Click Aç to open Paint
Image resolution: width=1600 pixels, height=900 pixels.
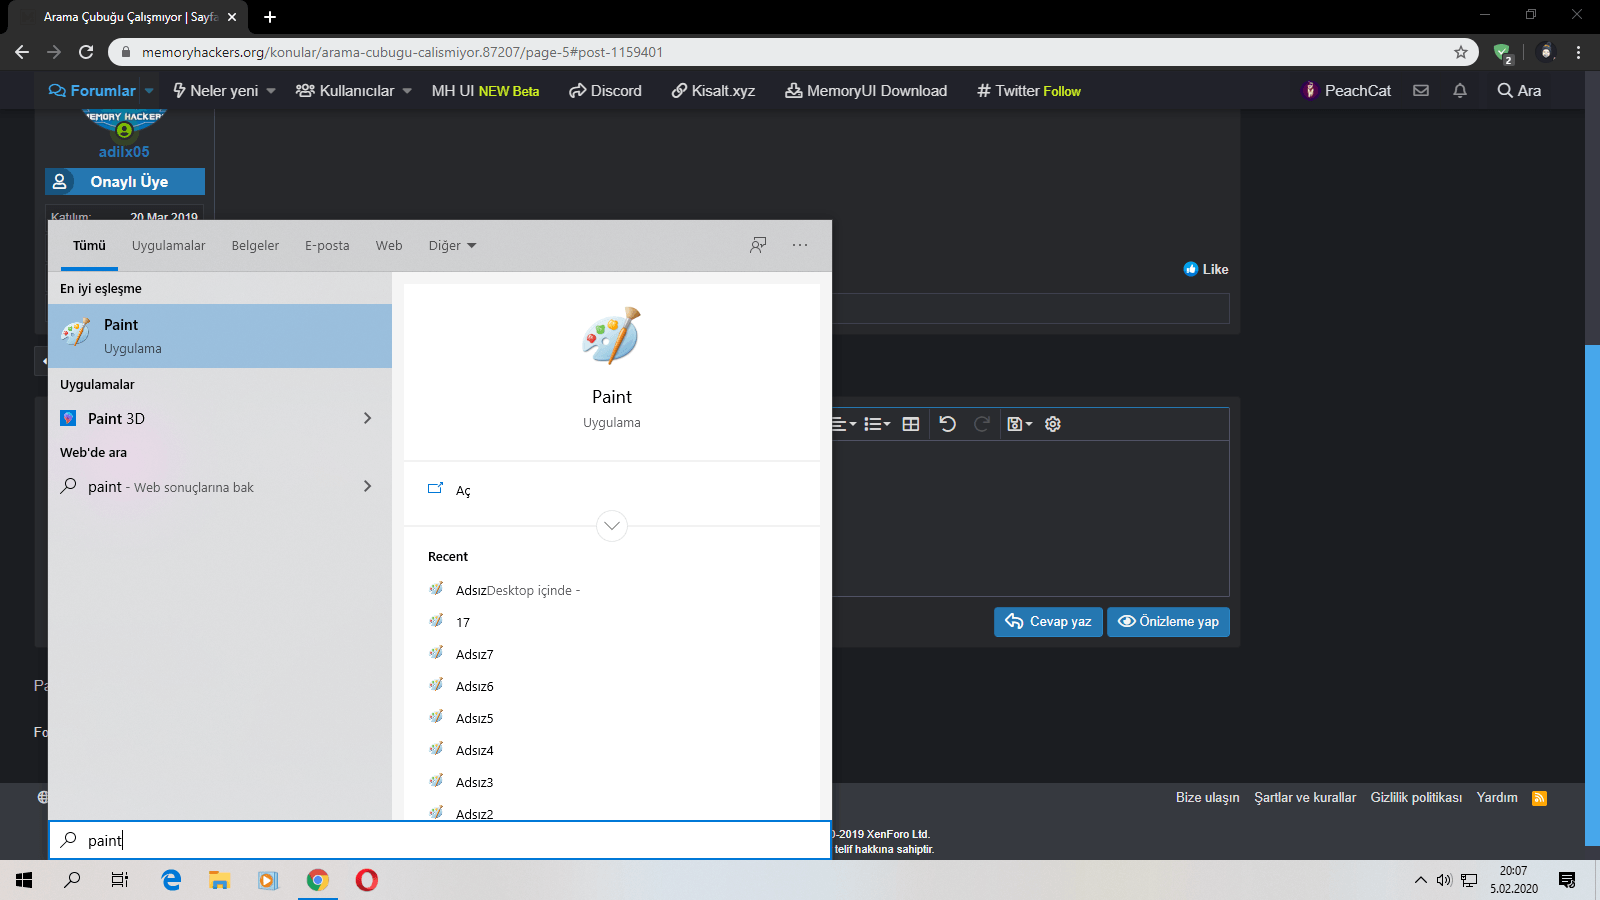pyautogui.click(x=612, y=490)
